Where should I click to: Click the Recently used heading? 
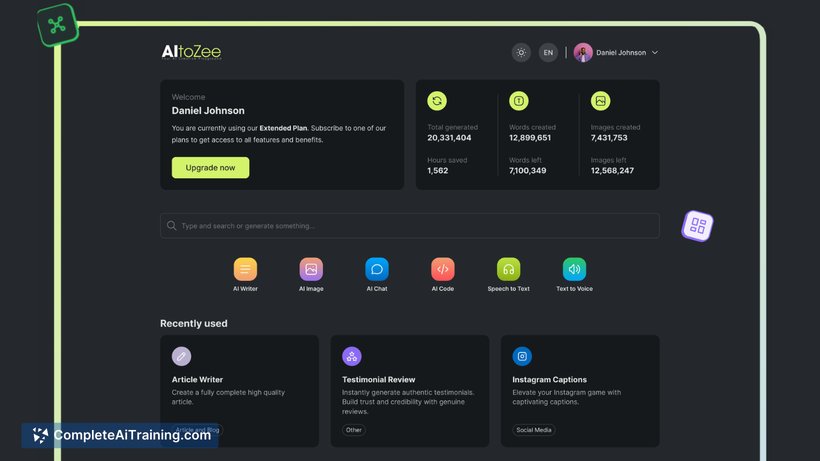coord(193,324)
